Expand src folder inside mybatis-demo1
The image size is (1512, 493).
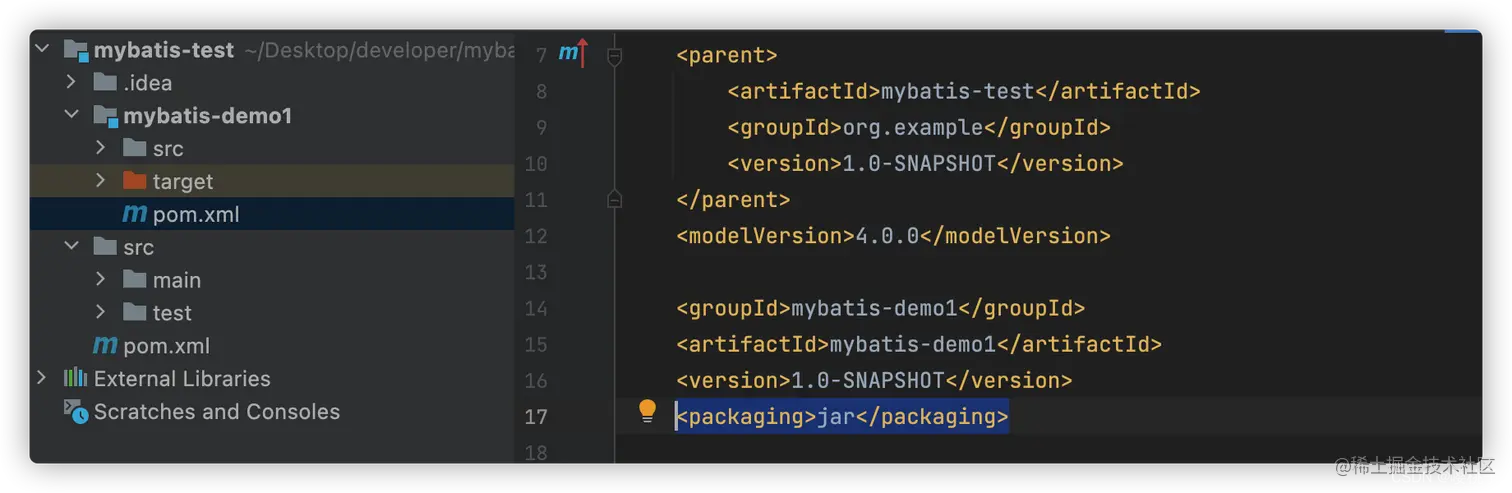(101, 148)
